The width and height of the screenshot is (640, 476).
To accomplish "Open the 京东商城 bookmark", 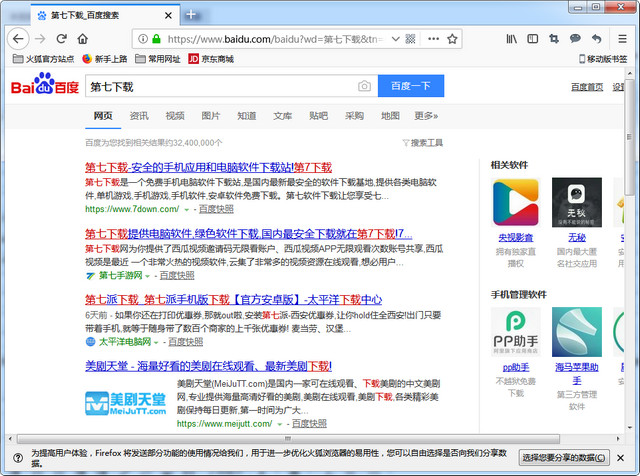I will coord(211,59).
